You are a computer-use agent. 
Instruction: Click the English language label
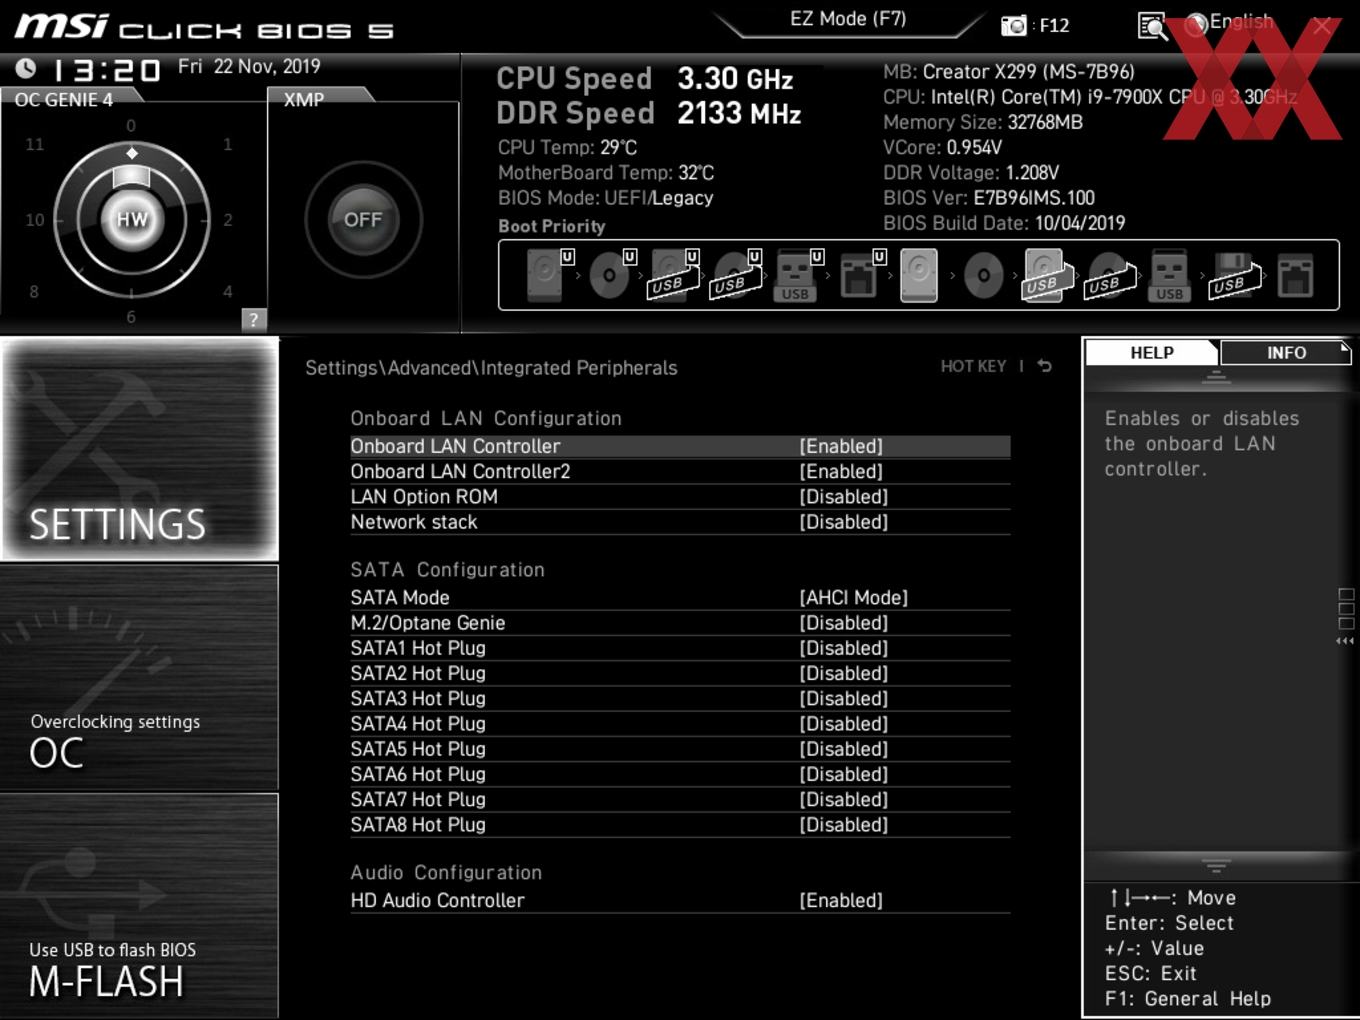[1241, 22]
